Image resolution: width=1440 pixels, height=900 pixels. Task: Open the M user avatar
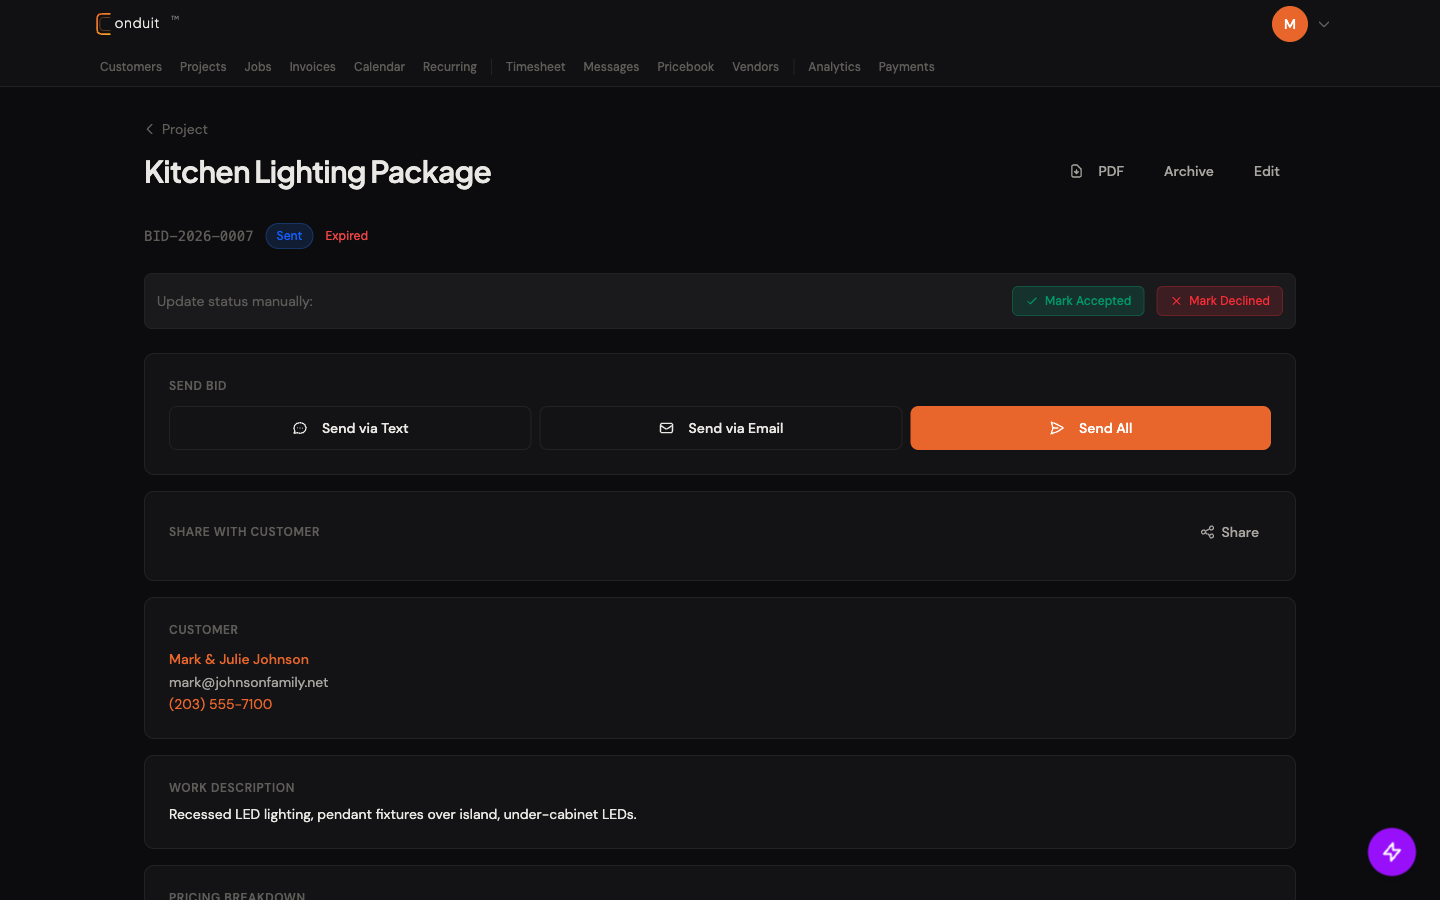point(1289,24)
